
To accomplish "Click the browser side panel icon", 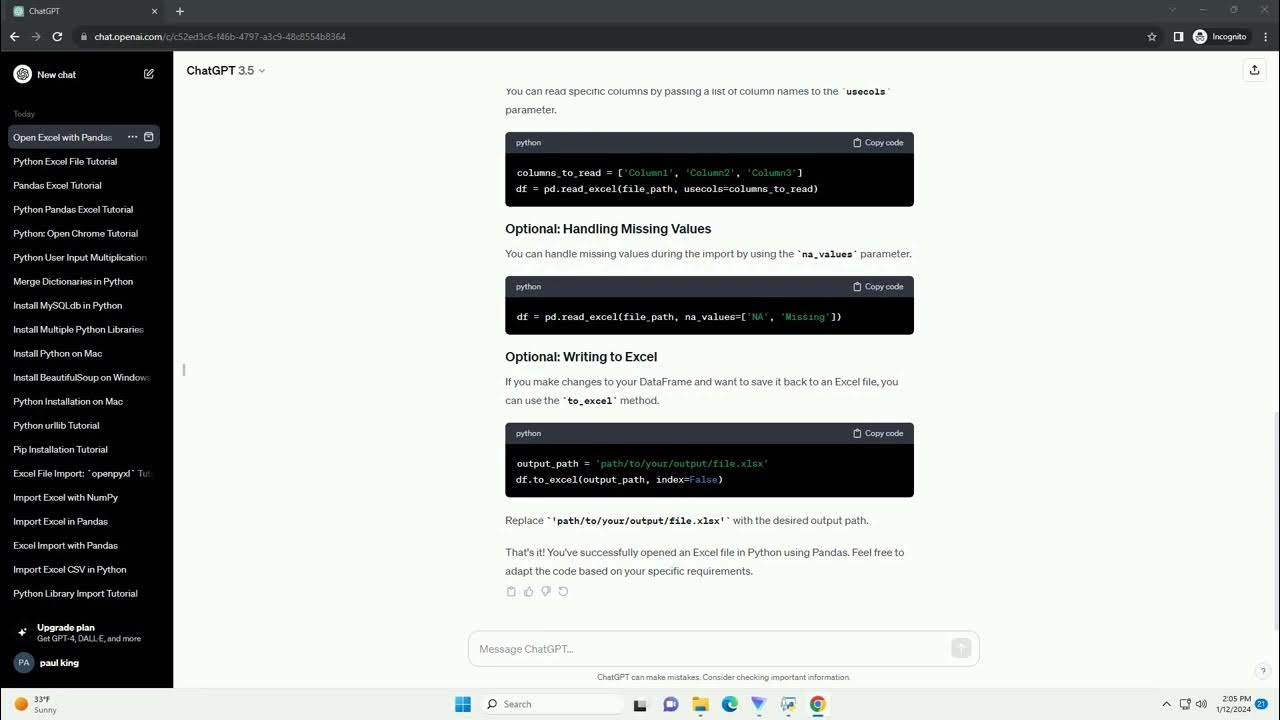I will point(1178,36).
